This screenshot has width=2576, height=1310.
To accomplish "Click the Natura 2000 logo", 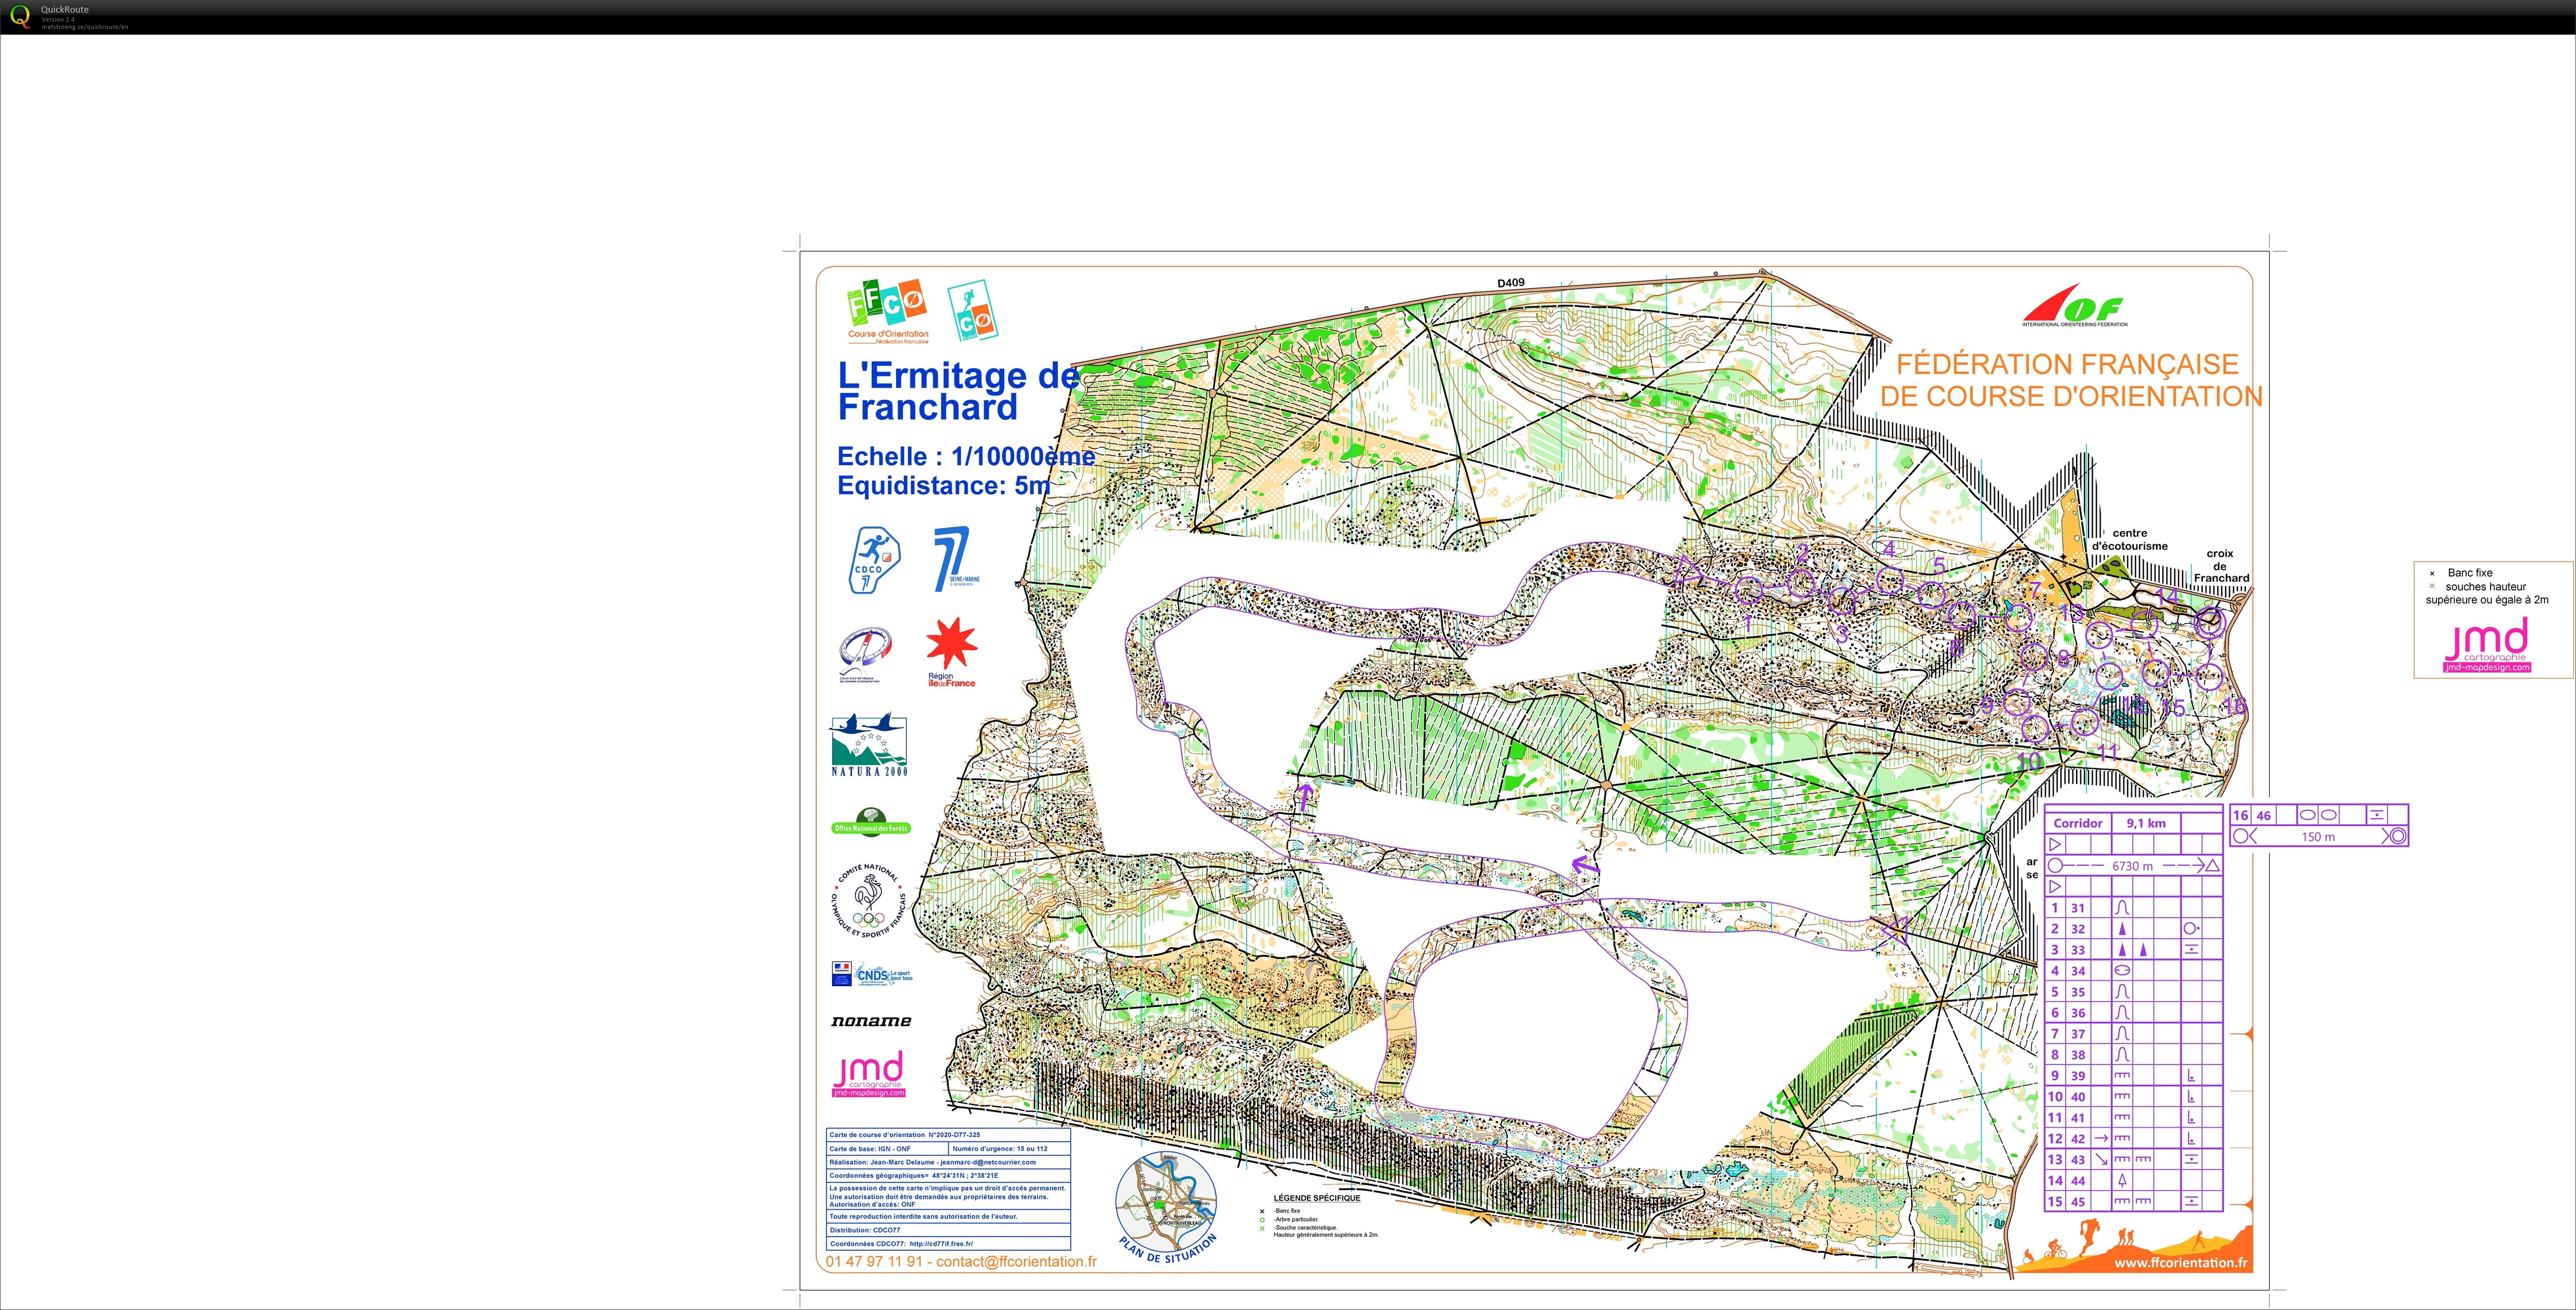I will coord(869,745).
